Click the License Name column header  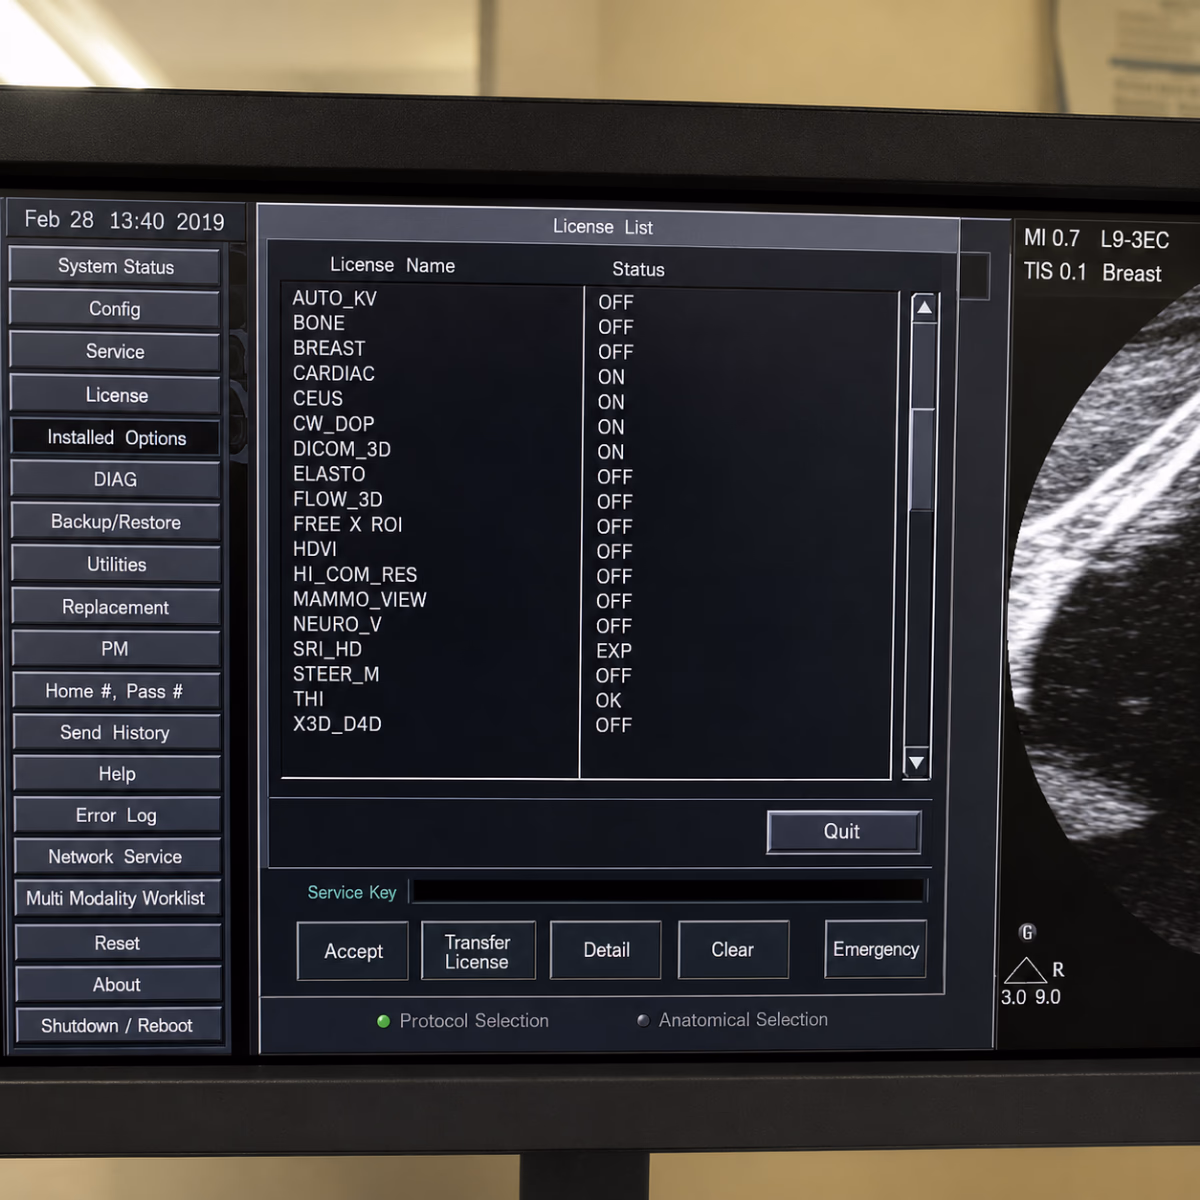coord(392,265)
